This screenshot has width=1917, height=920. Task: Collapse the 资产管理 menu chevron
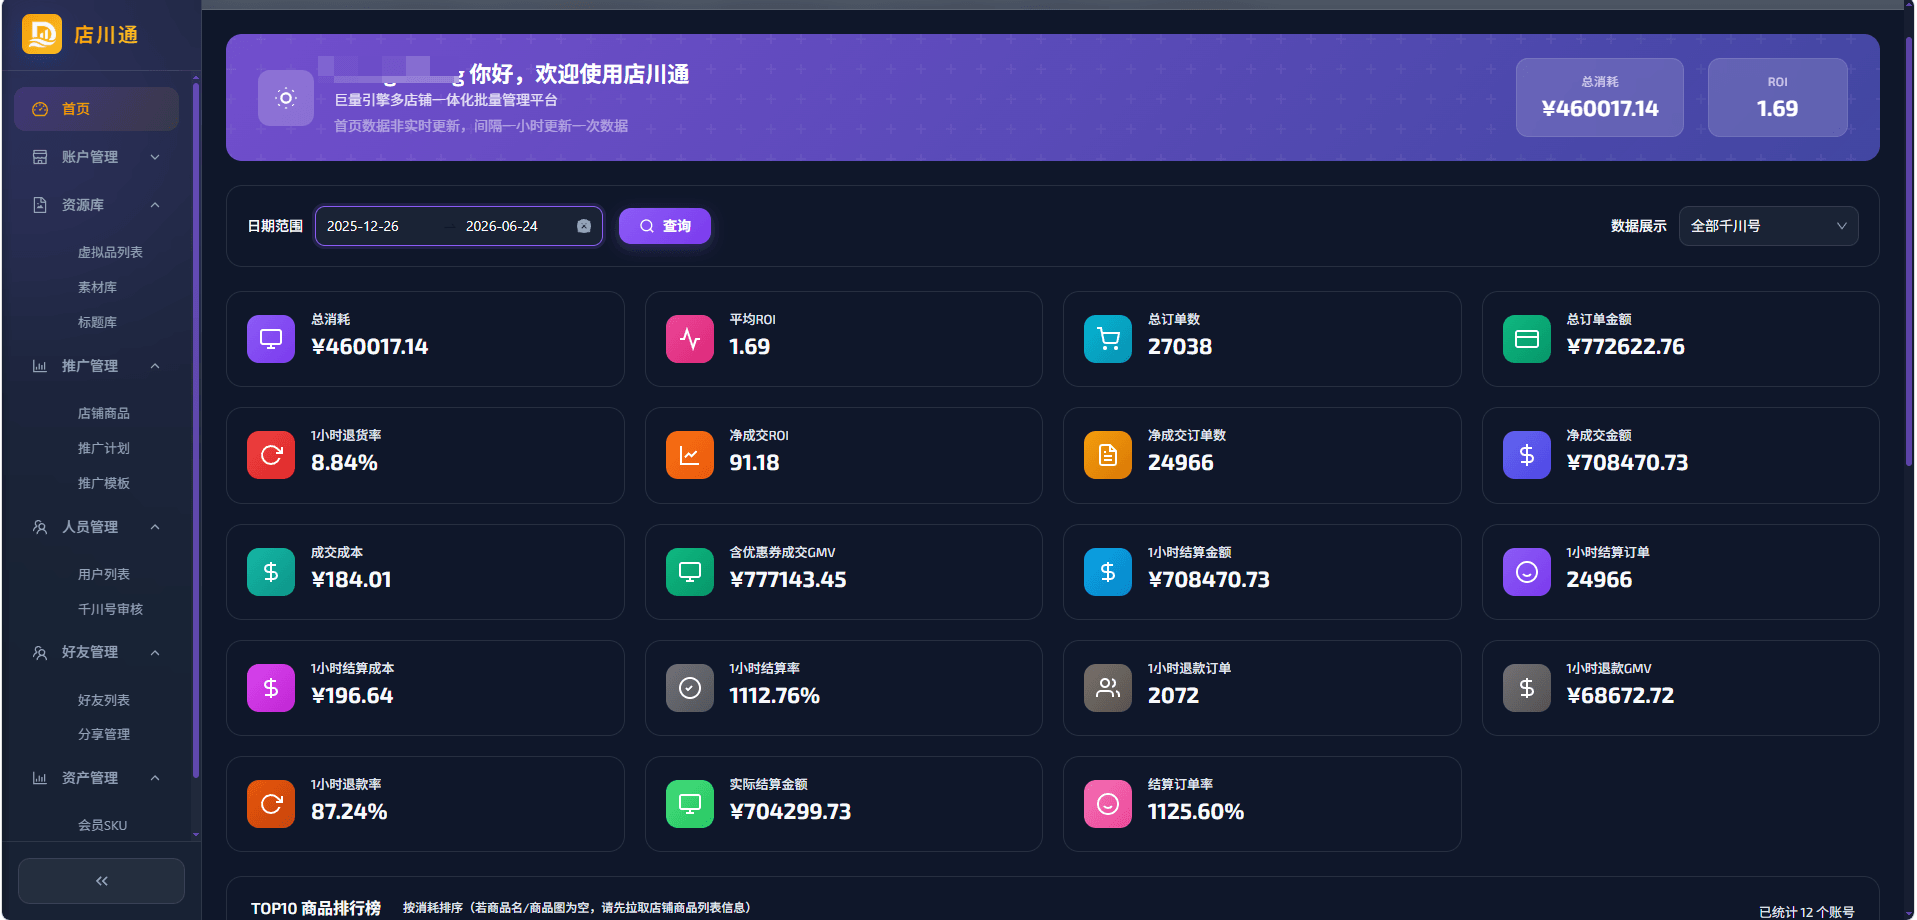pos(155,778)
